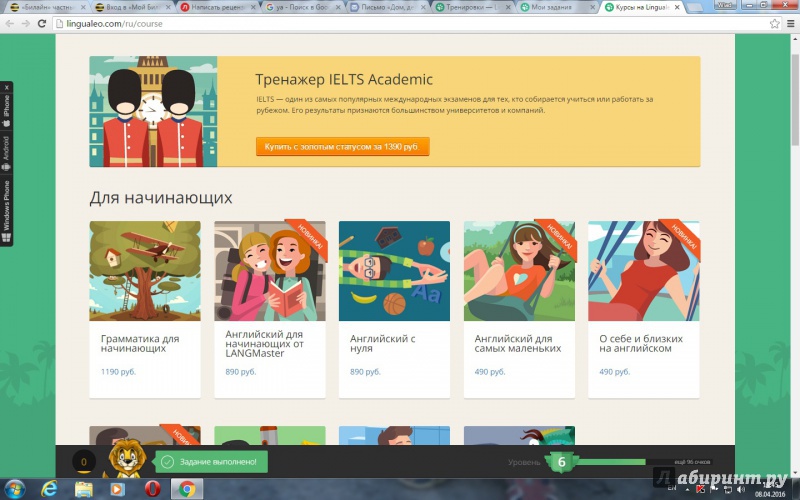The image size is (800, 500).
Task: Open the iPhone app side tab
Action: point(7,111)
